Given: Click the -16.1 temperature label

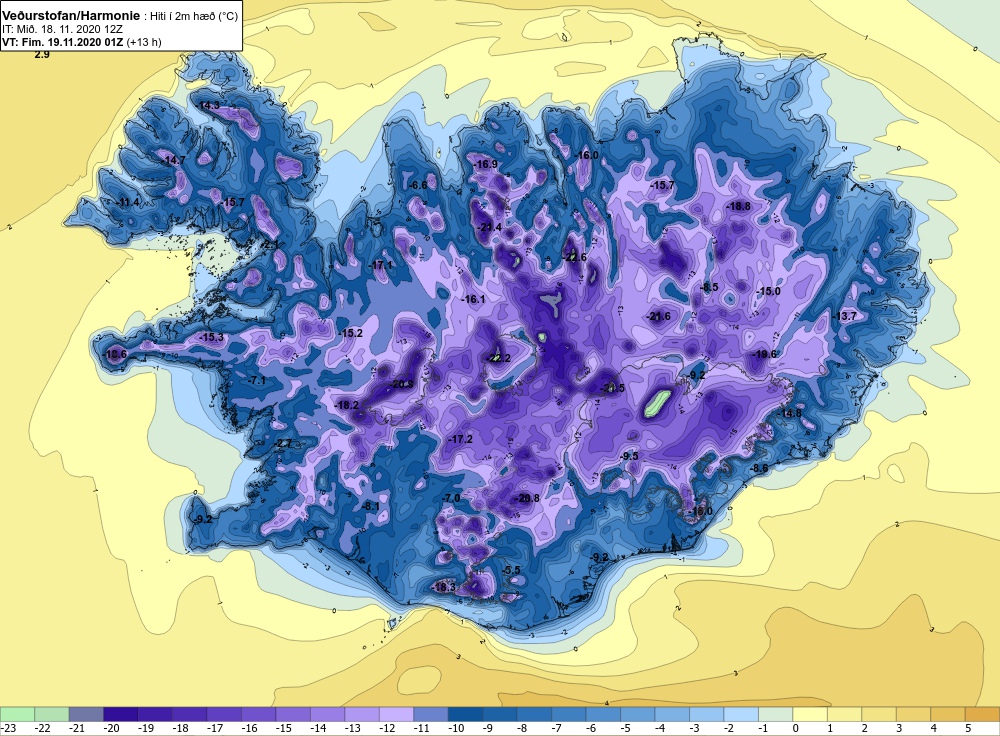Looking at the screenshot, I should point(474,299).
